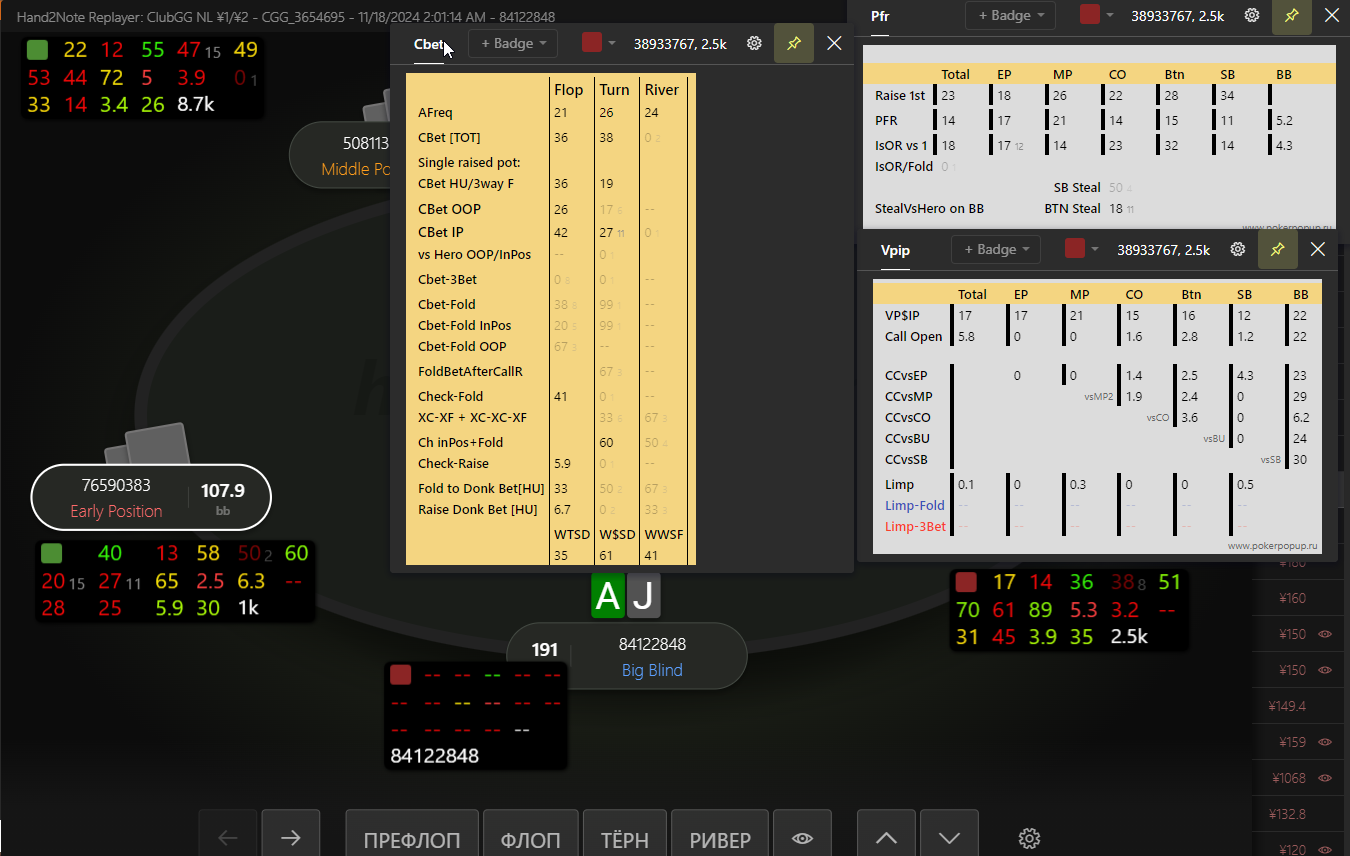1350x856 pixels.
Task: Click green marker on Early Position HUD
Action: pyautogui.click(x=52, y=553)
